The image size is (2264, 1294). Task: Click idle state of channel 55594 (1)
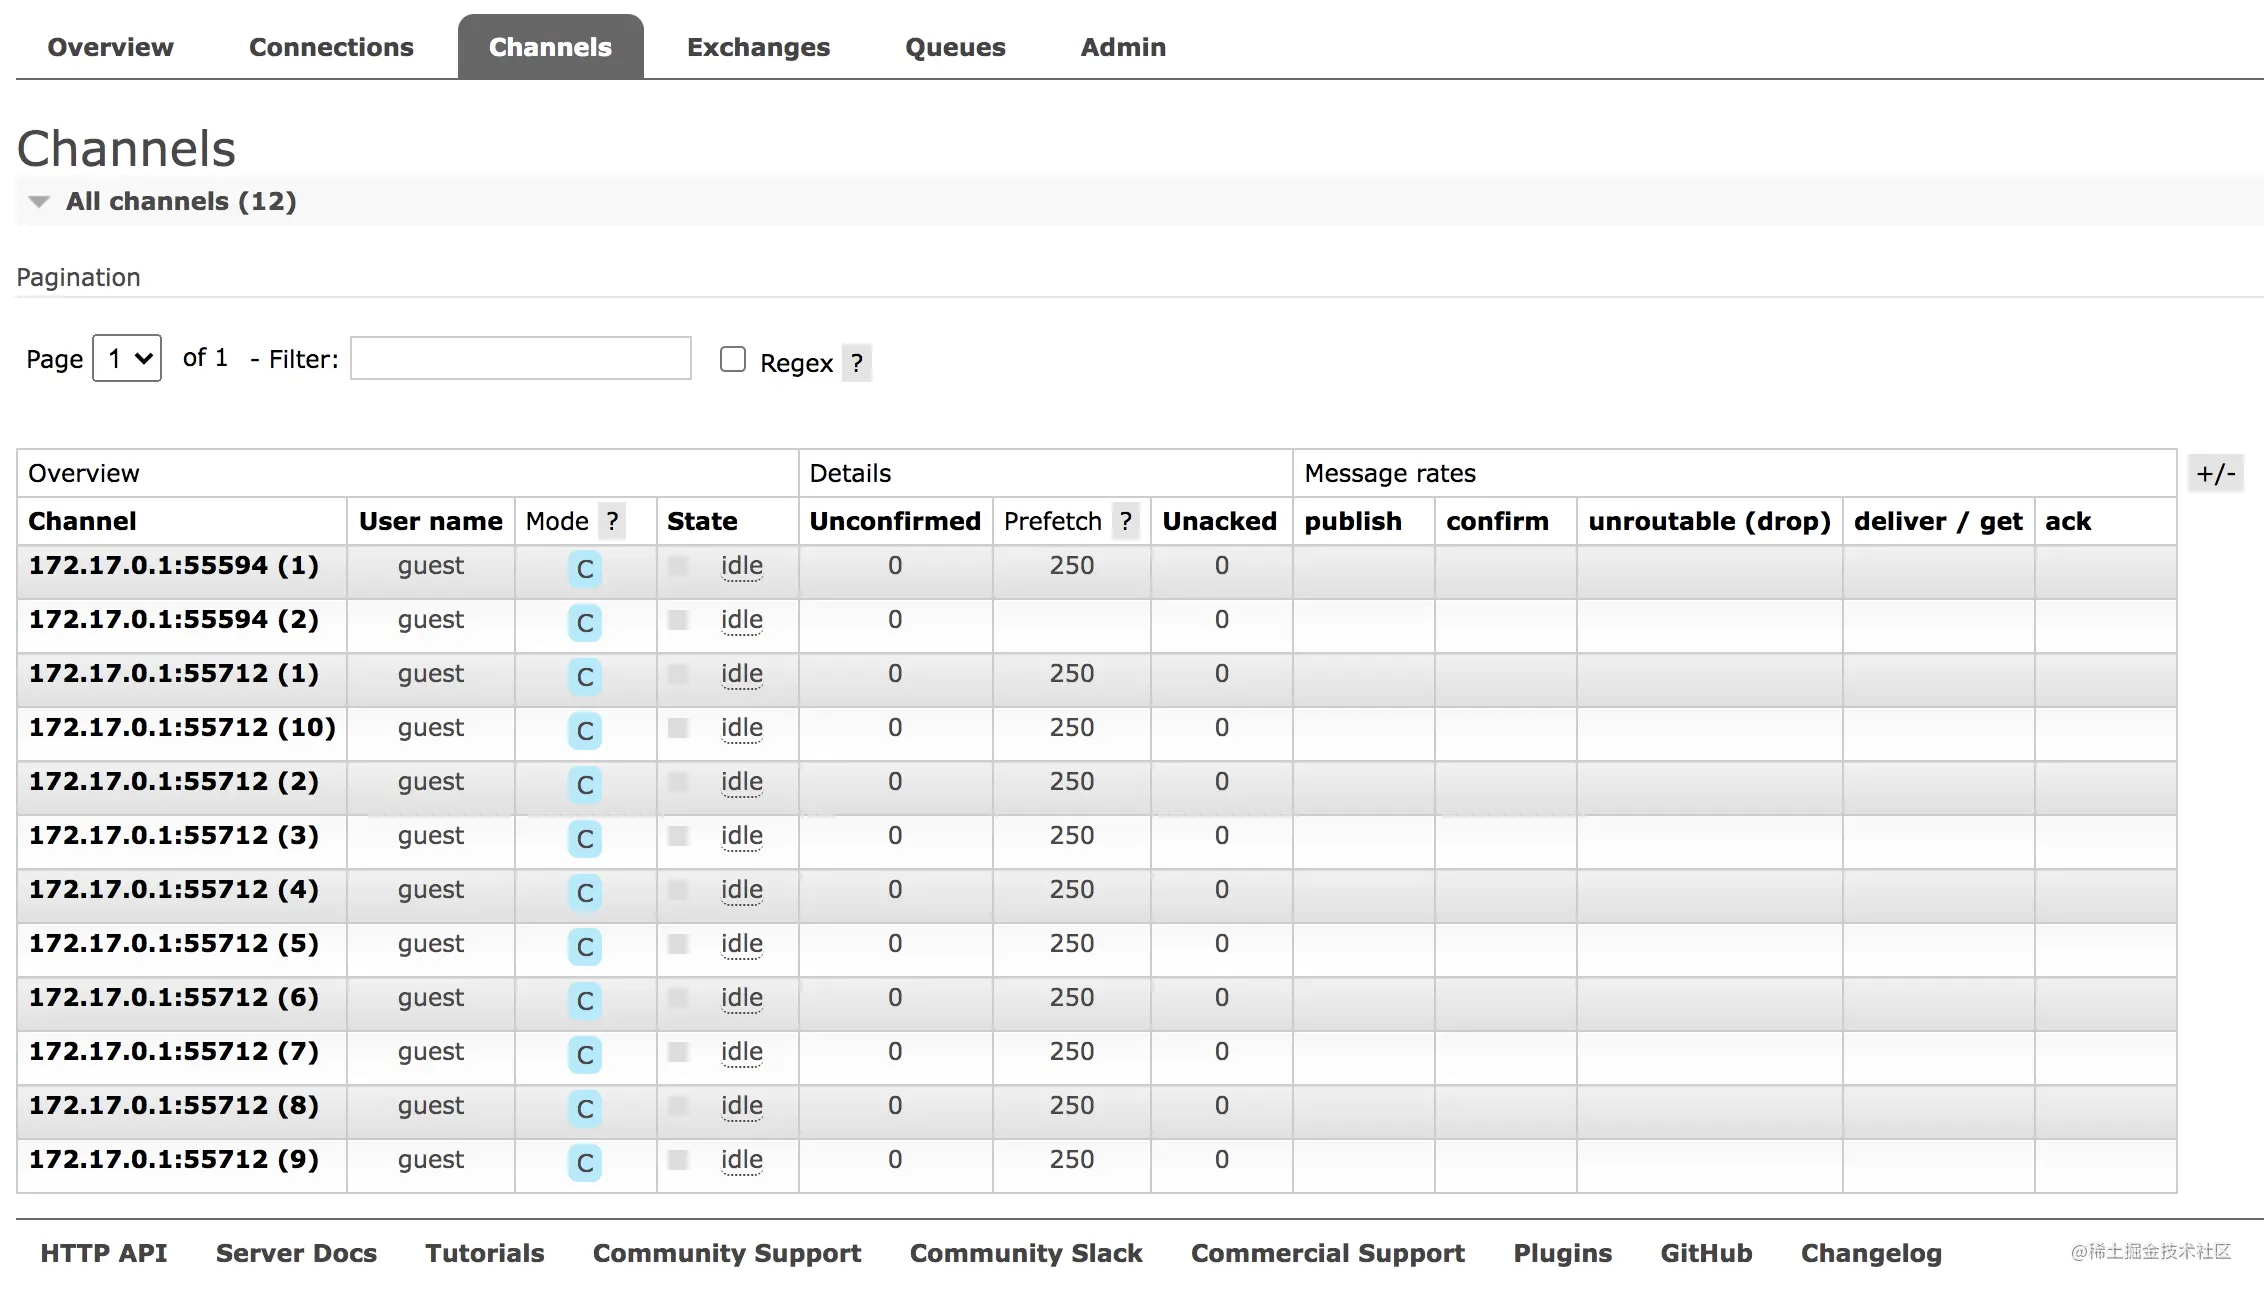(x=741, y=566)
